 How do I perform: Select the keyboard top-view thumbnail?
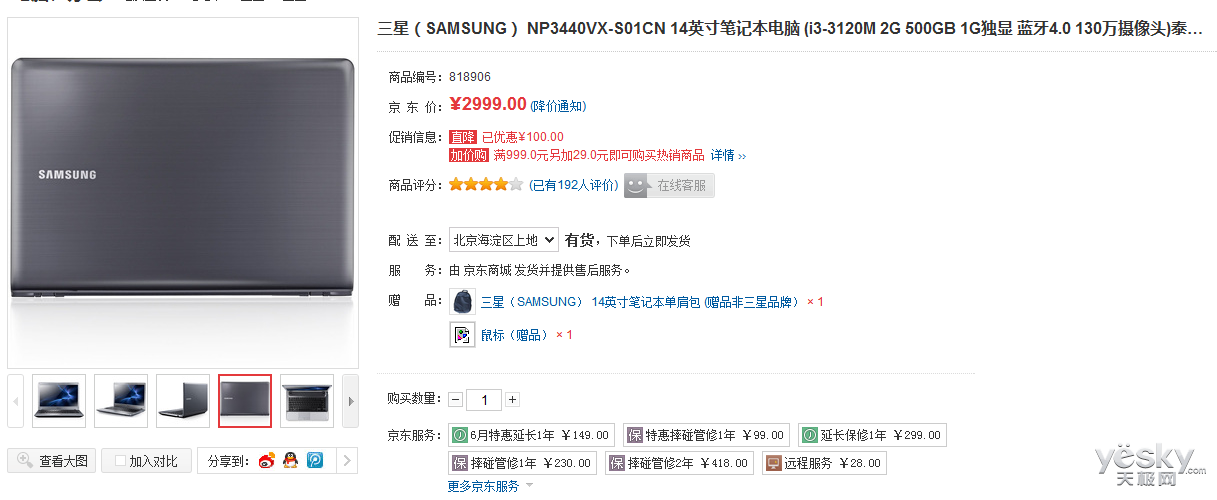[x=307, y=401]
